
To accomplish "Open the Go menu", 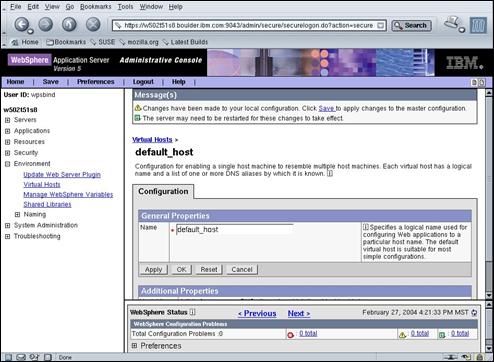I will point(70,7).
